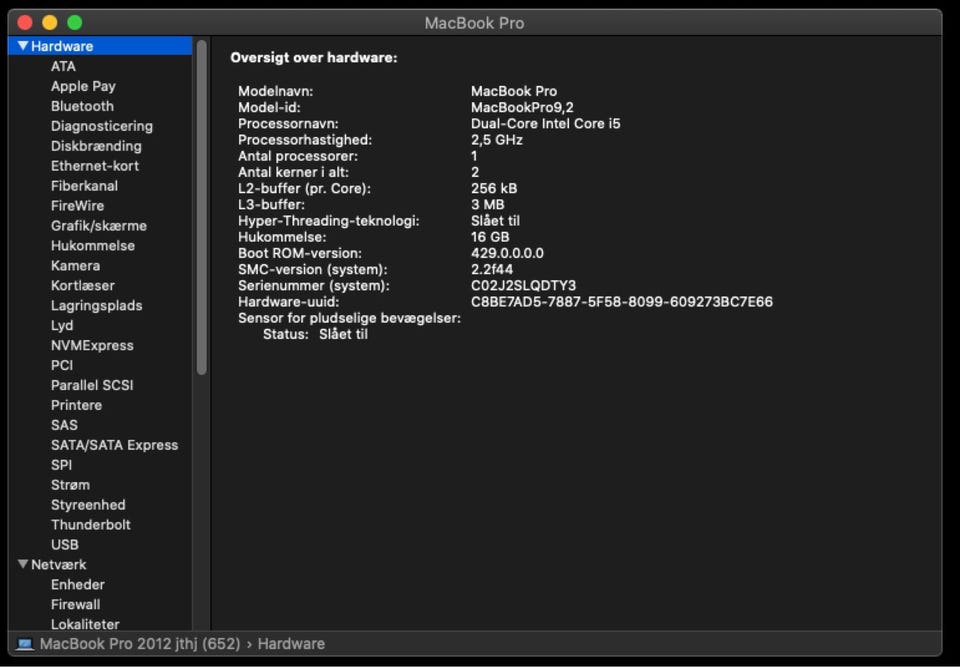The image size is (960, 667).
Task: Choose Parallel SCSI in the sidebar
Action: (x=92, y=385)
